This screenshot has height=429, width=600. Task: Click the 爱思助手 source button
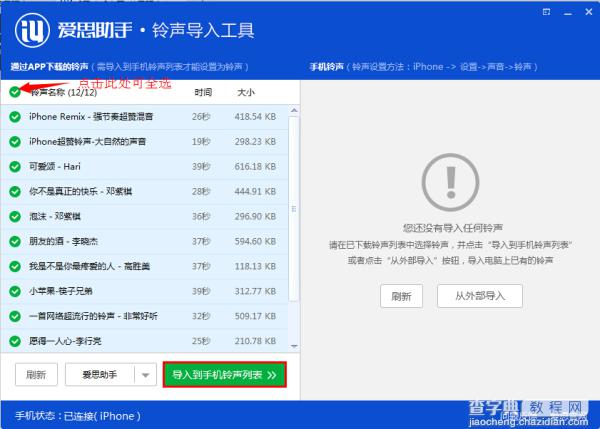(100, 375)
